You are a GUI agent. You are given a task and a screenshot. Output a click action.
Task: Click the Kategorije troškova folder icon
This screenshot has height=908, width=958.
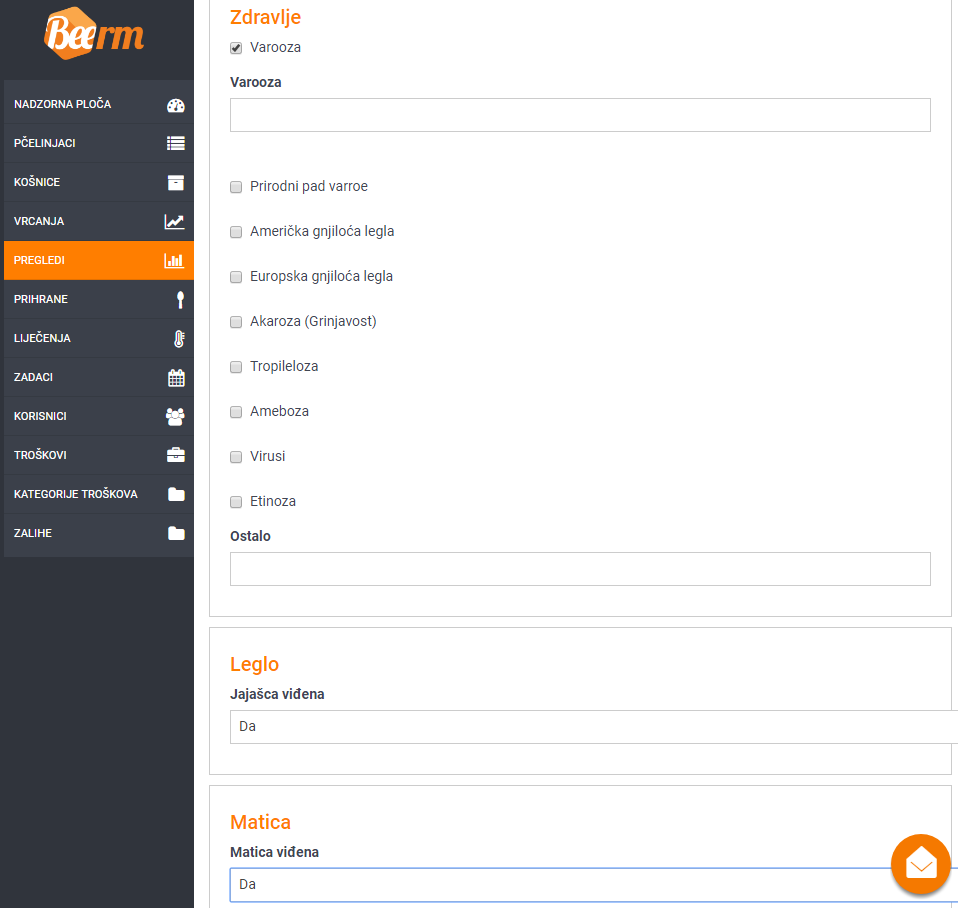(176, 494)
